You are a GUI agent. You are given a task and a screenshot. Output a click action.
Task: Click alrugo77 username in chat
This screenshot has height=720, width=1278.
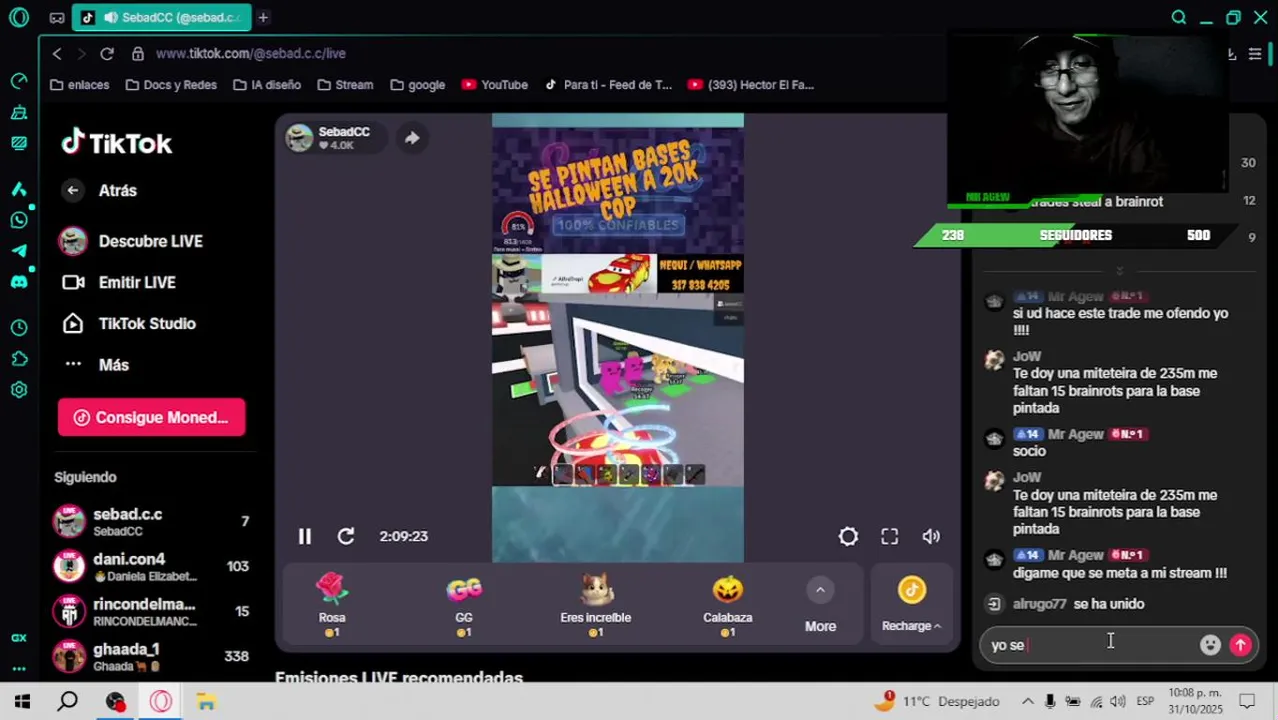(x=1039, y=604)
